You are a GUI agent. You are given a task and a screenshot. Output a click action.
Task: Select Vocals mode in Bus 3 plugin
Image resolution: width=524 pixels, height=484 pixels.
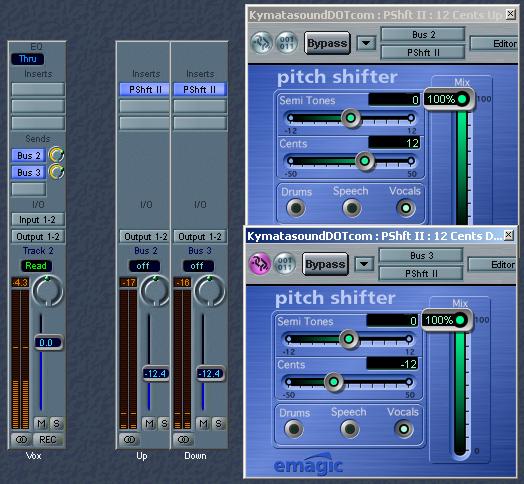404,429
